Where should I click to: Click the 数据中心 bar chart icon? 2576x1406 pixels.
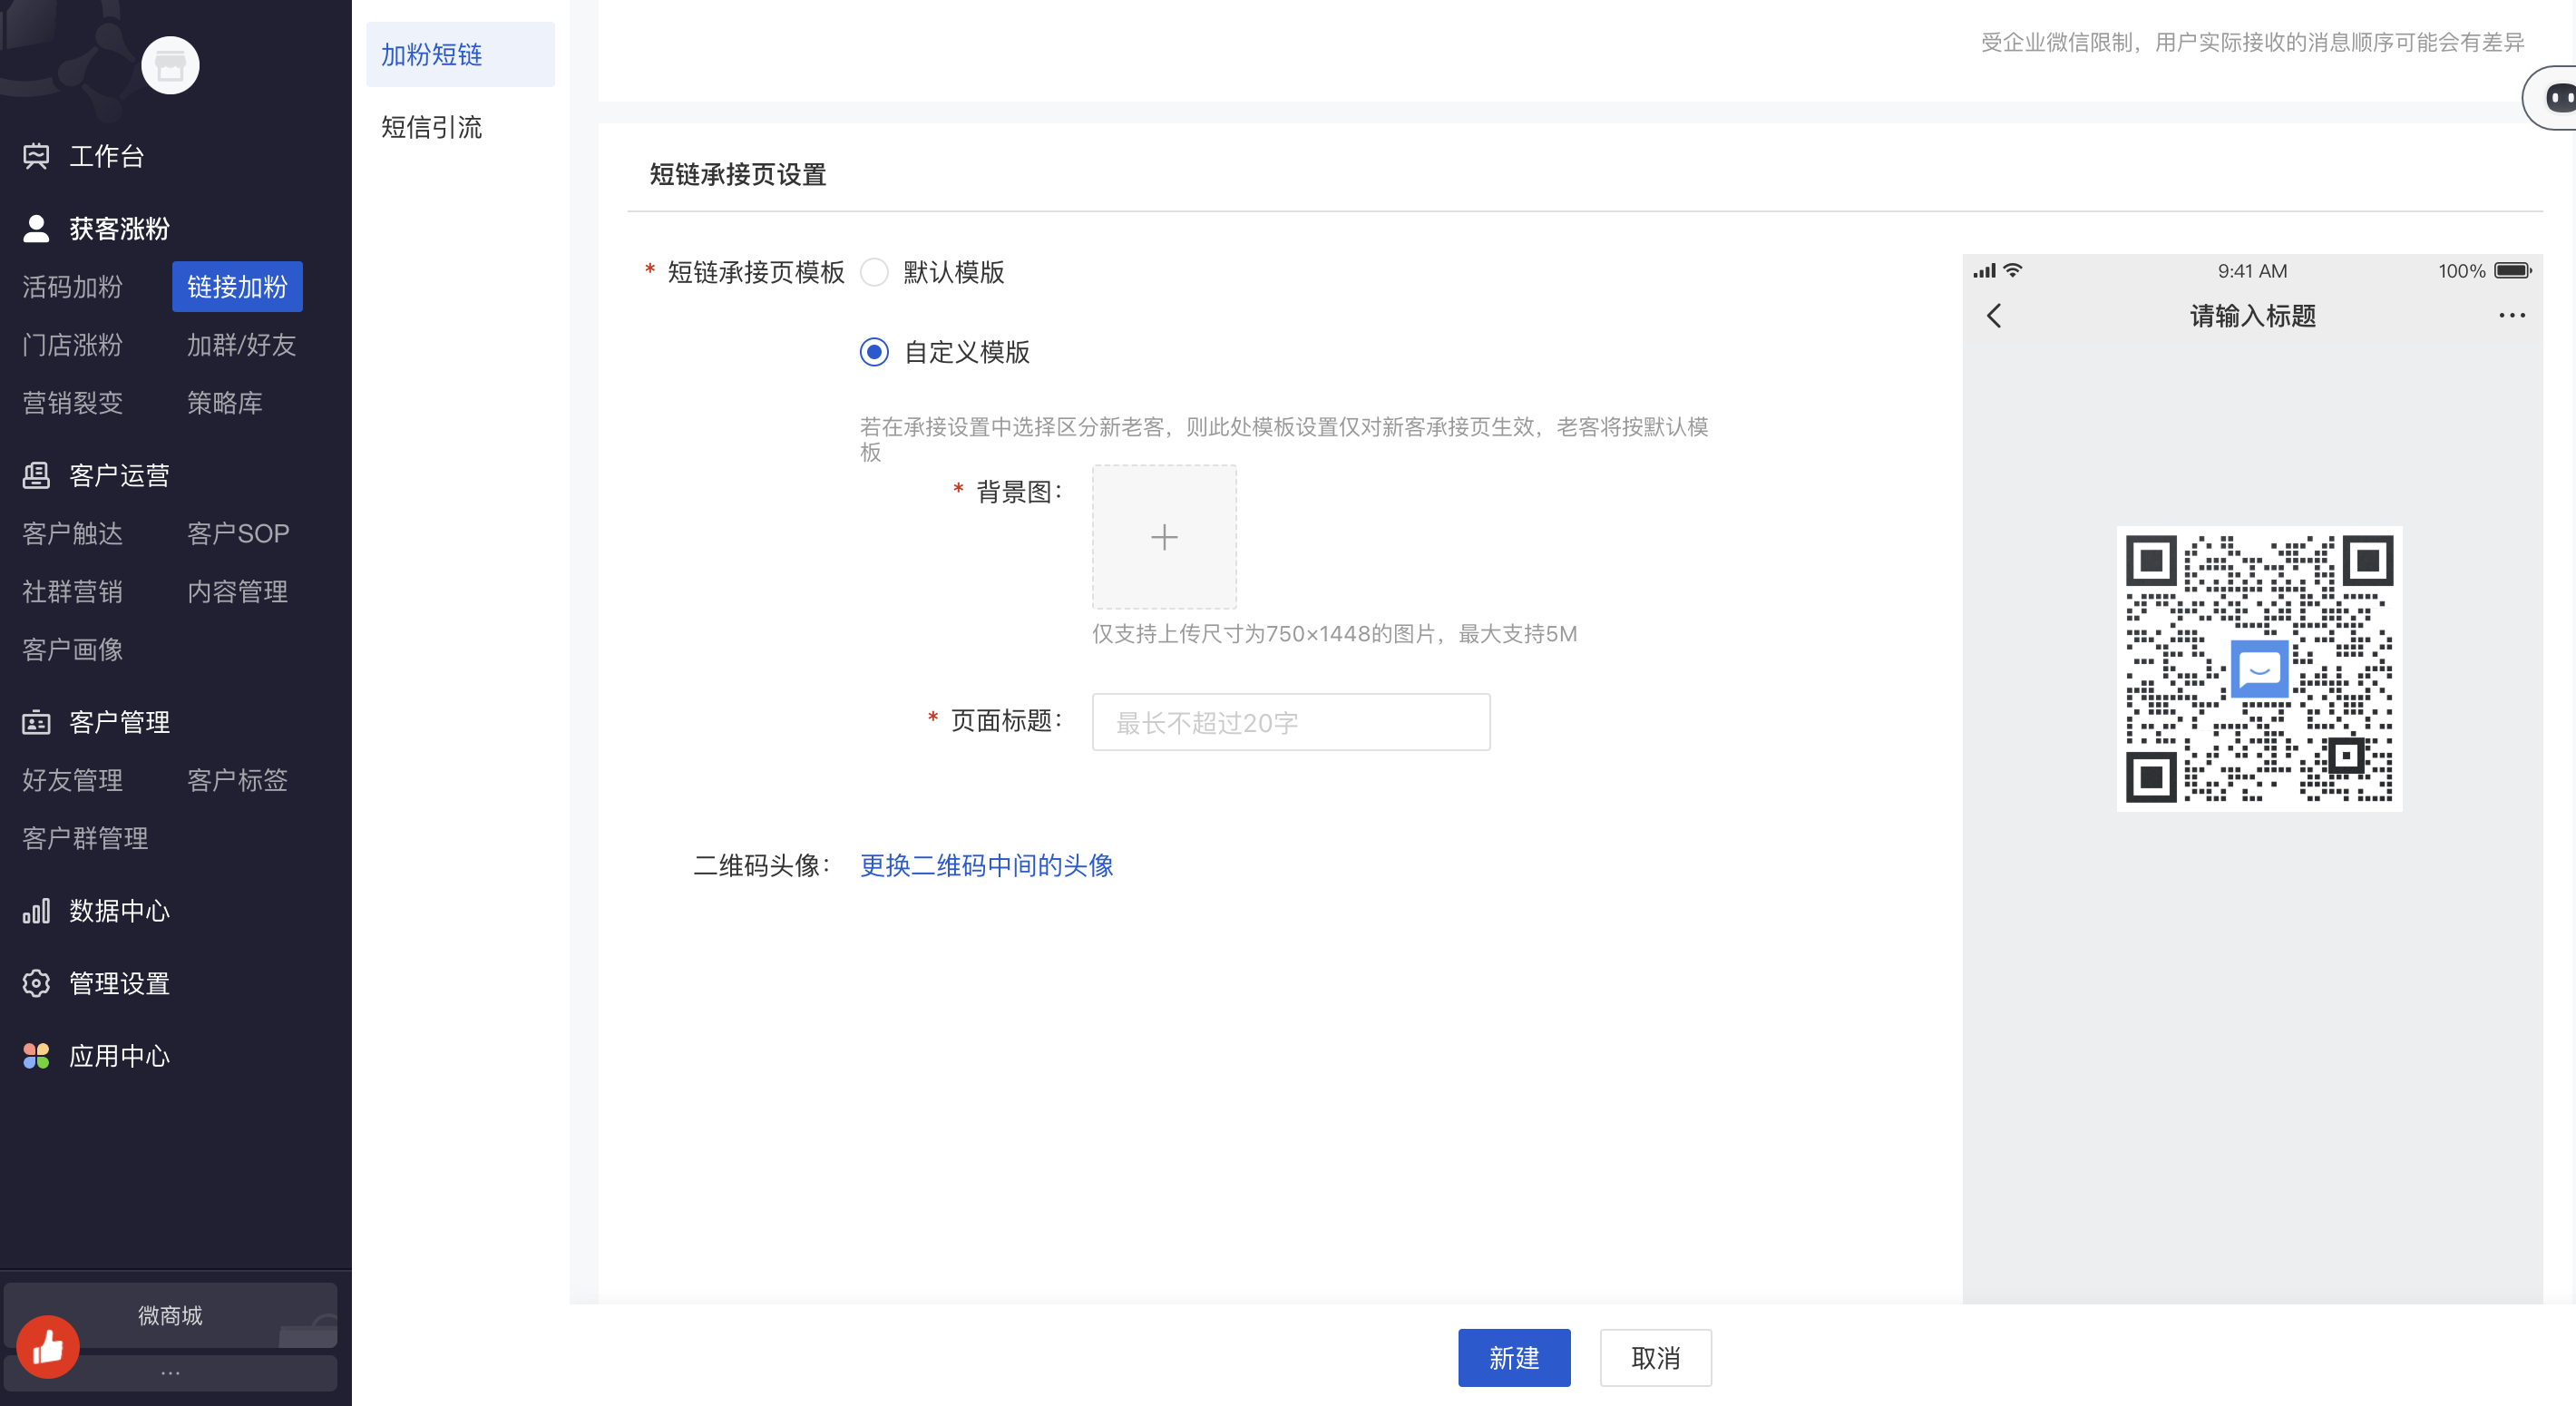click(36, 911)
